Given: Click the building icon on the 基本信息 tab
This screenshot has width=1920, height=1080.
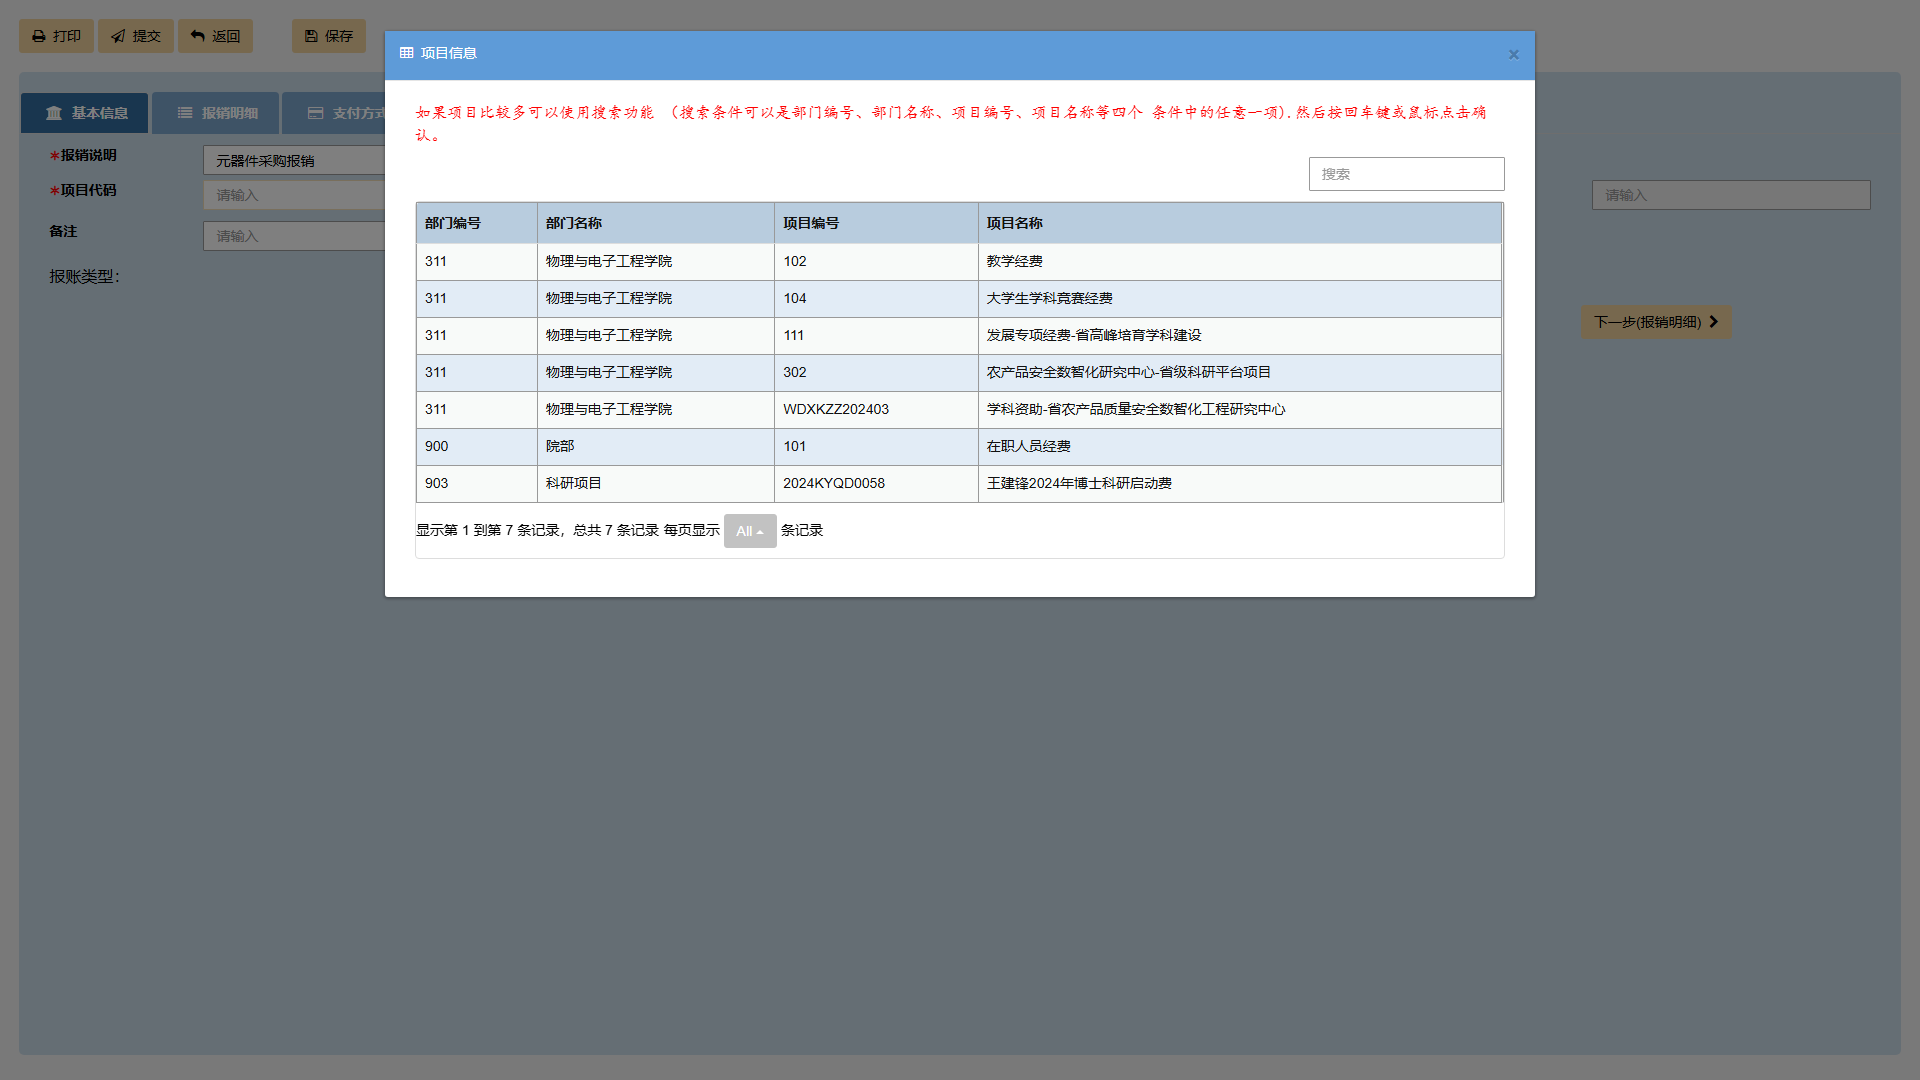Looking at the screenshot, I should (54, 113).
